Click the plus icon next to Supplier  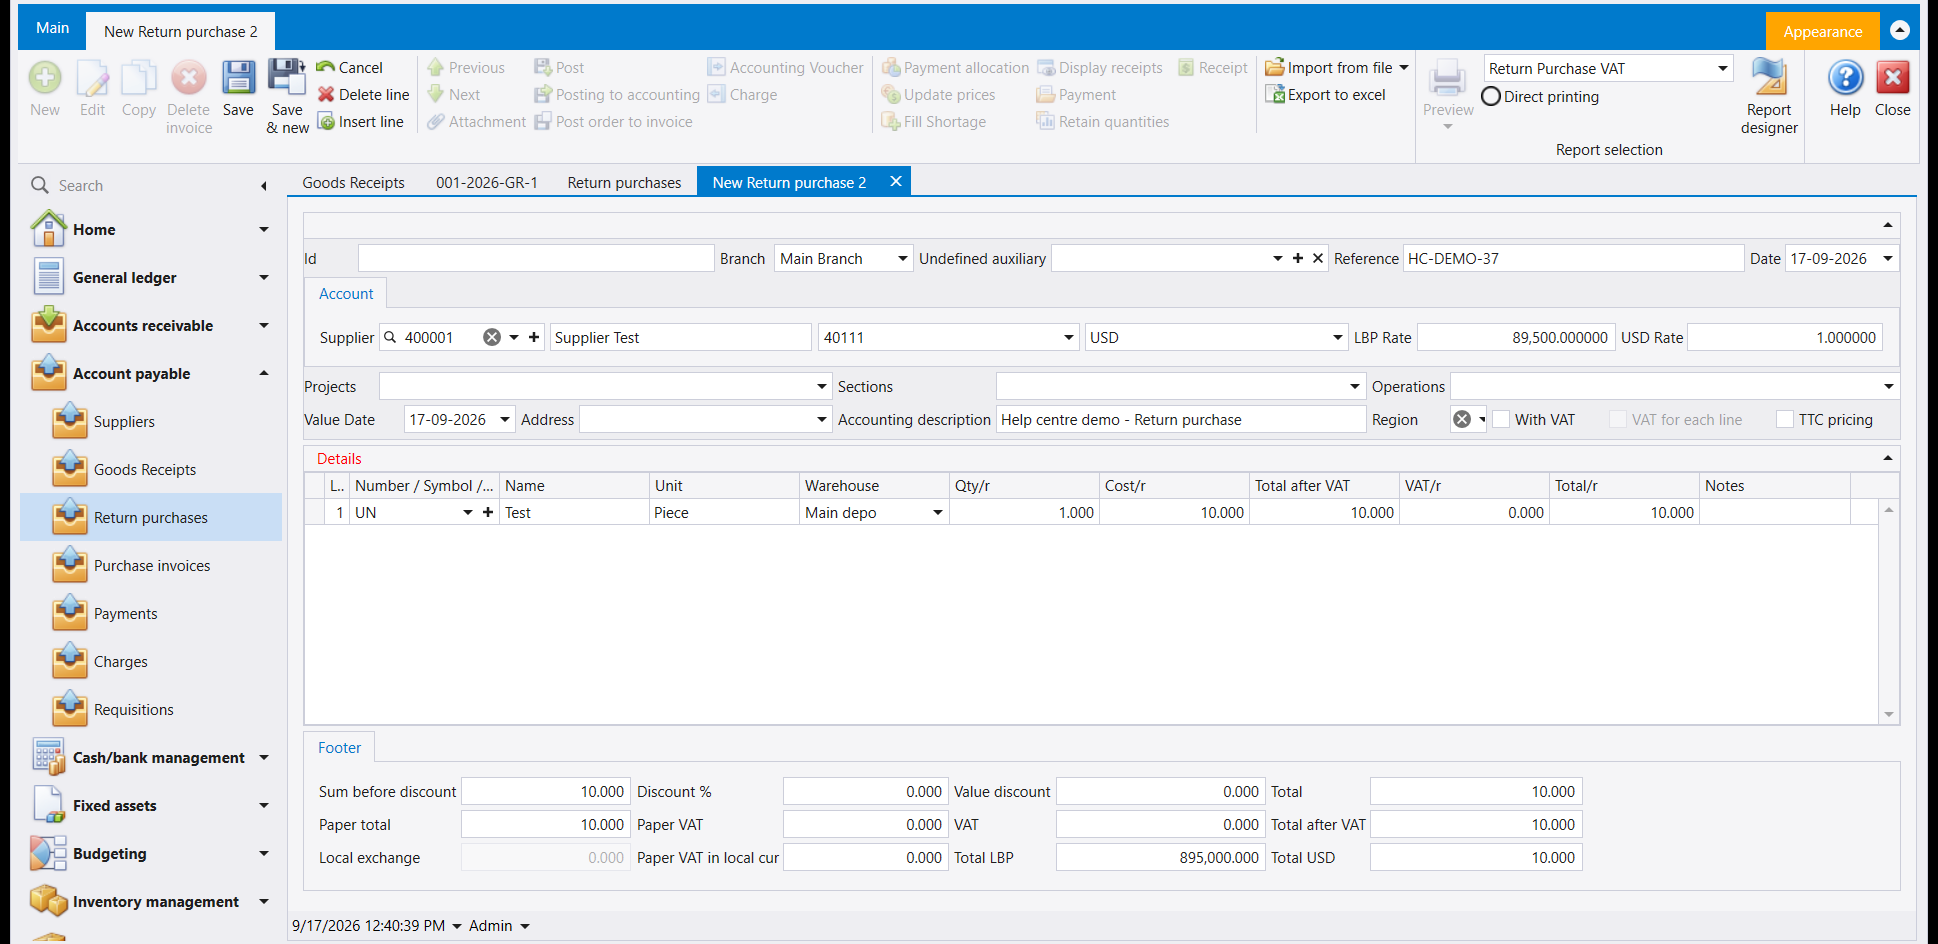click(x=534, y=338)
